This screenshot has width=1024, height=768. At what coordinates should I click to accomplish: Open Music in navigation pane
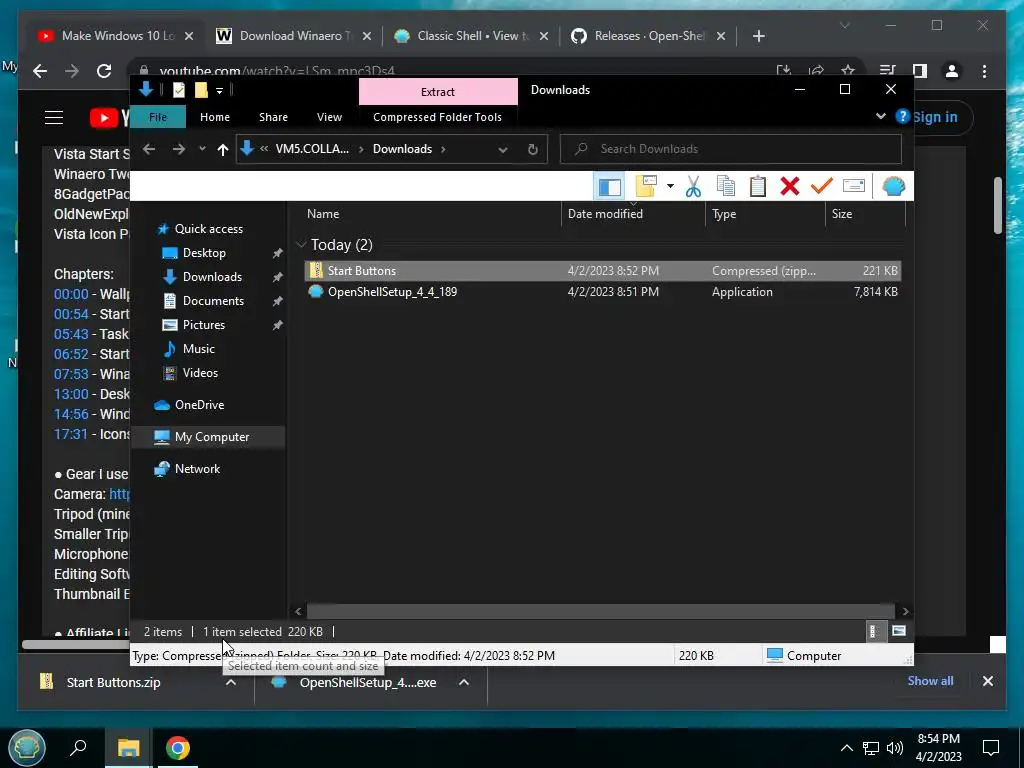pyautogui.click(x=199, y=349)
